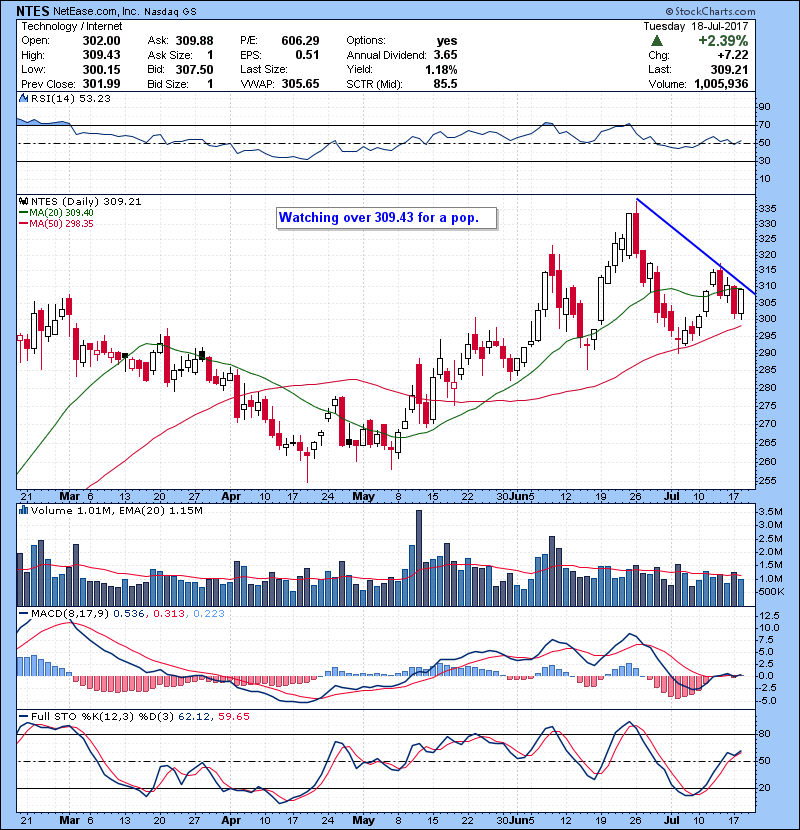The width and height of the screenshot is (800, 830).
Task: Click the MACD(8,17,9) indicator label
Action: (70, 614)
